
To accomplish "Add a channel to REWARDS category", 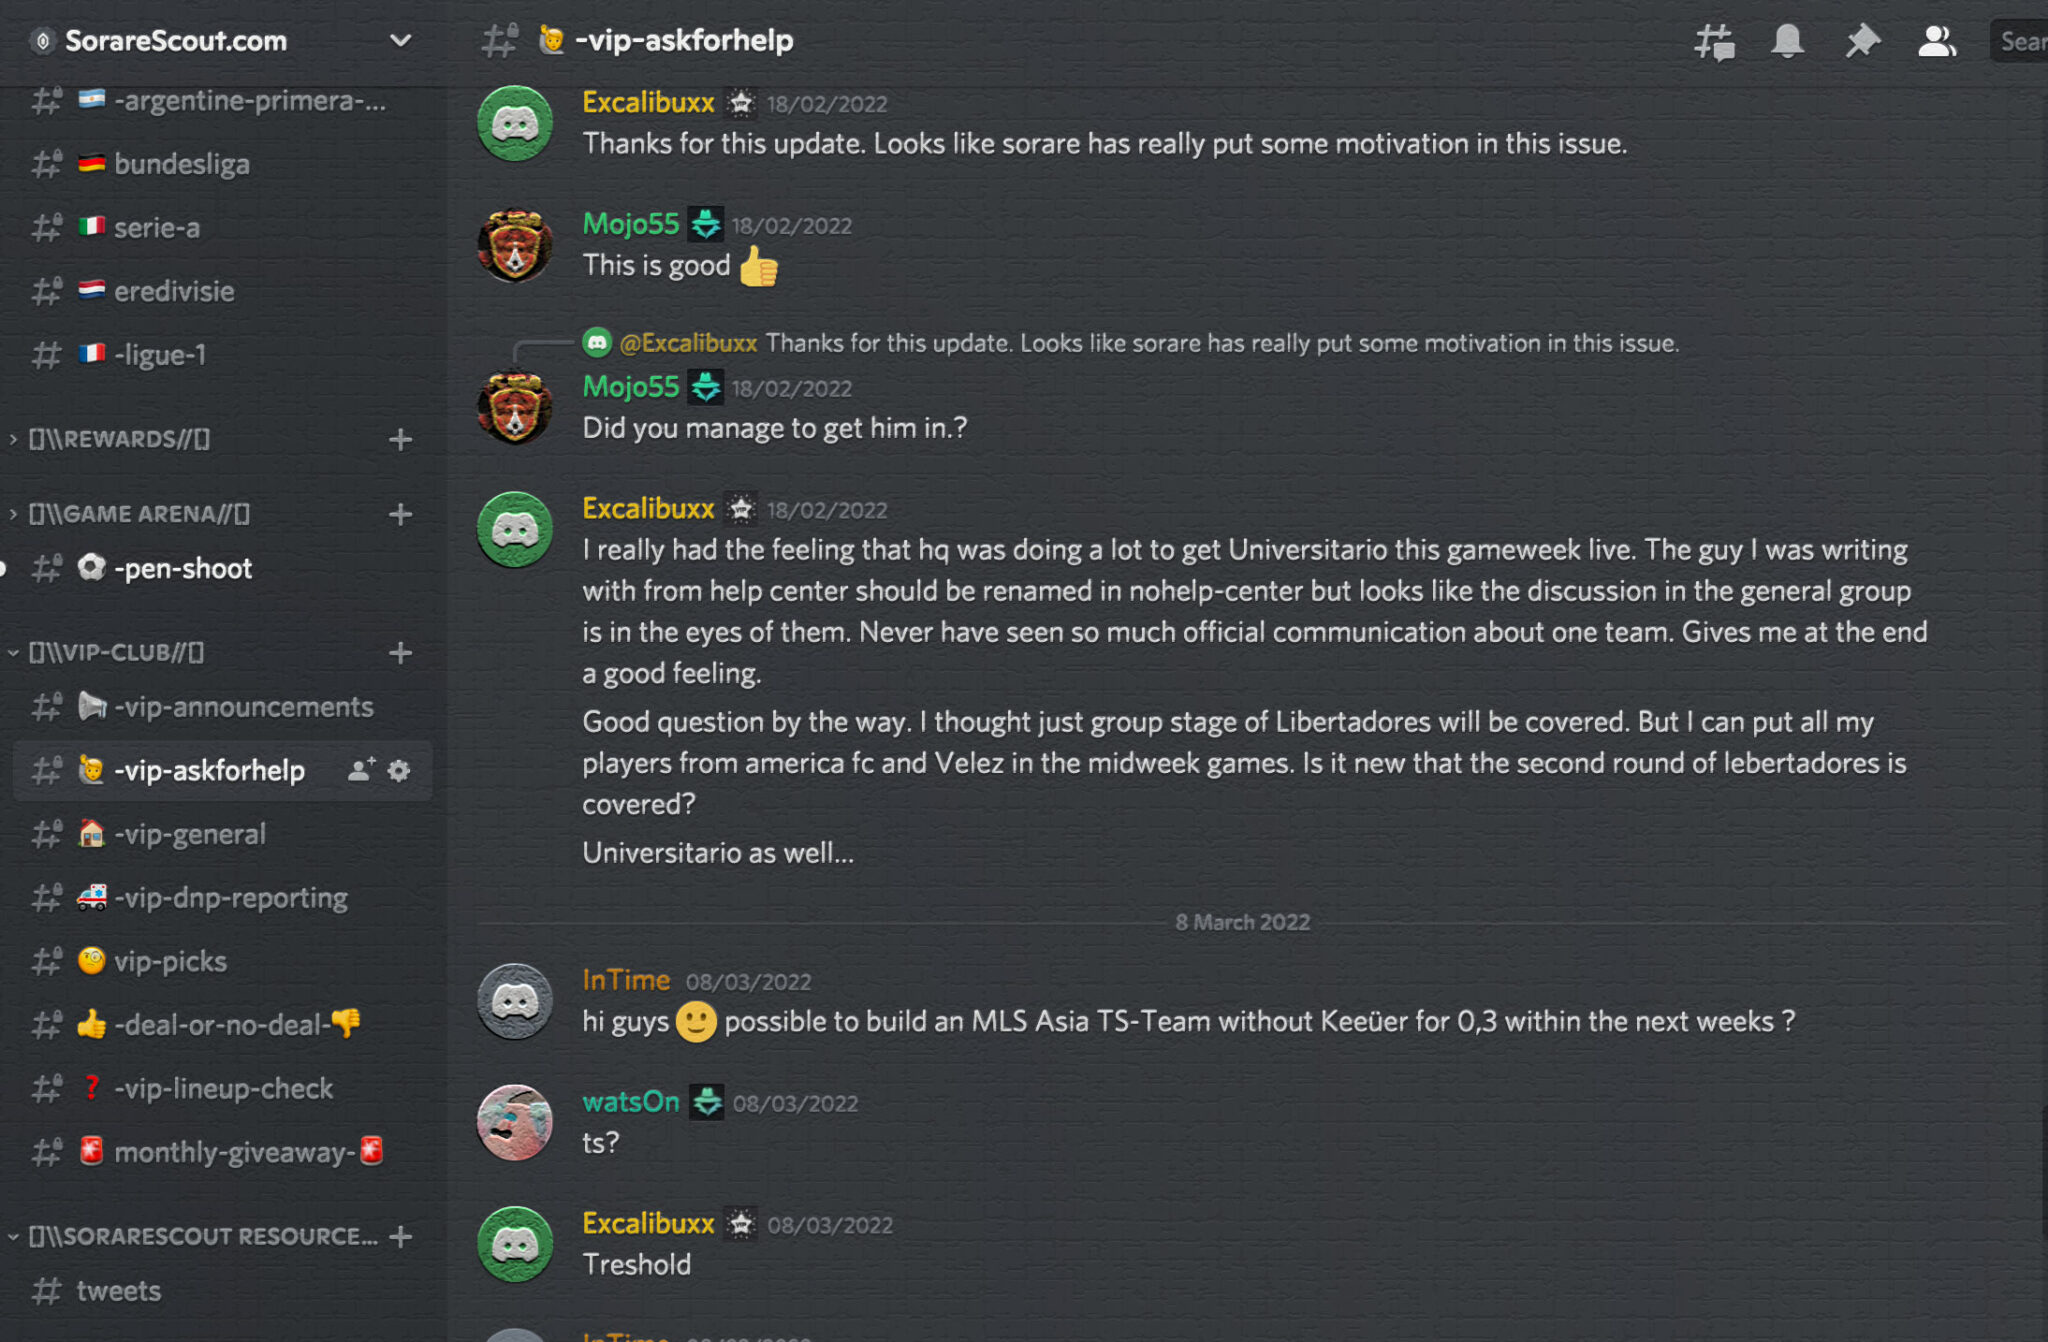I will pos(401,440).
